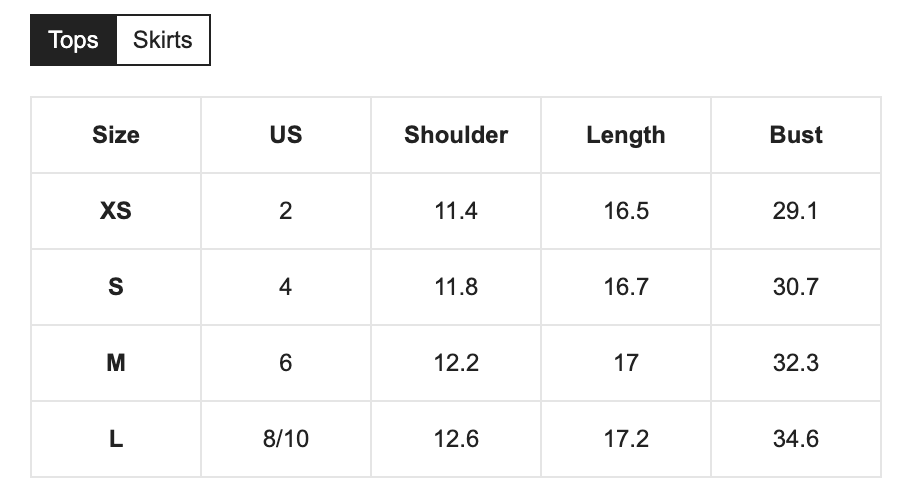Switch to the Skirts tab
919x492 pixels.
click(x=163, y=40)
